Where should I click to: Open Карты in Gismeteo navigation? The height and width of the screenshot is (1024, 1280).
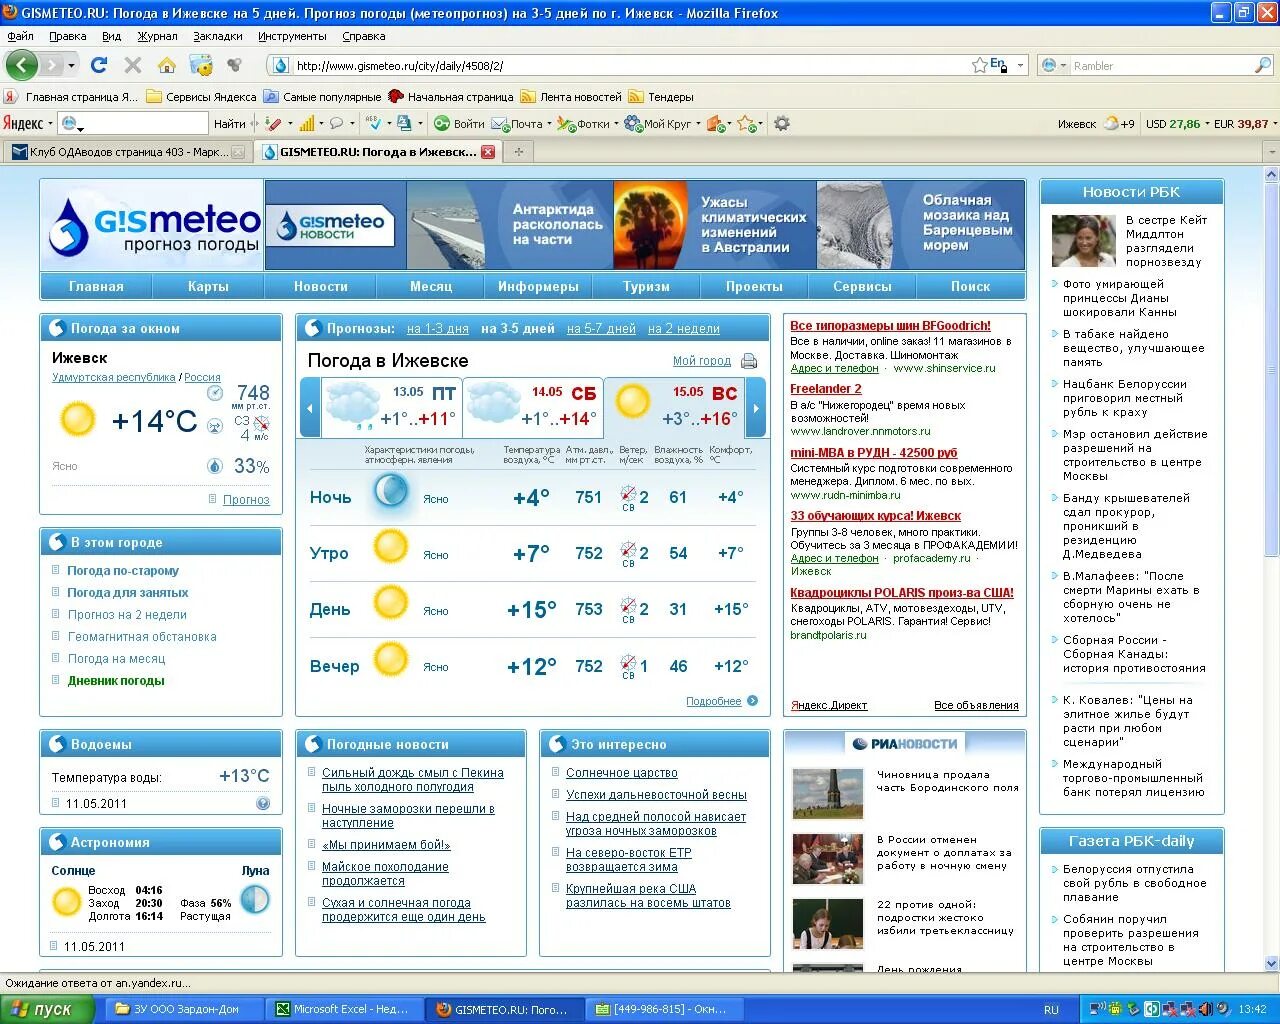[208, 286]
